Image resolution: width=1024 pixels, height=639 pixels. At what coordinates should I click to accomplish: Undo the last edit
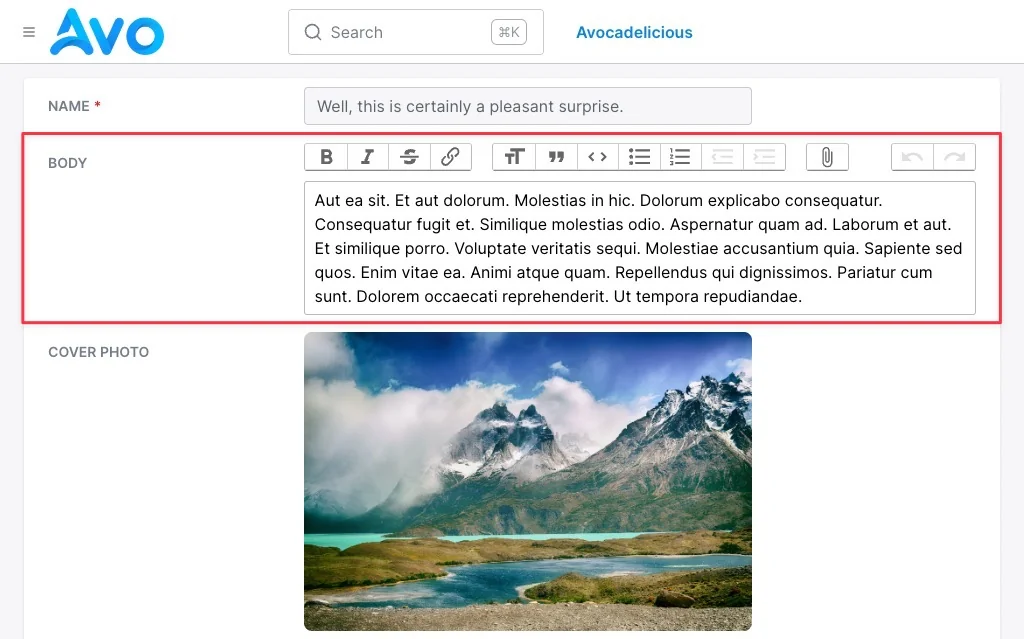[912, 157]
